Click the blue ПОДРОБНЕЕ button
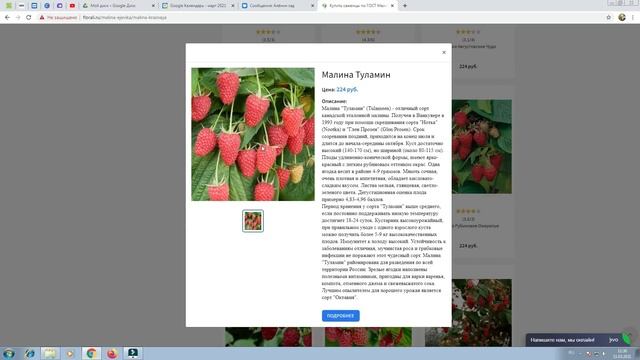640x360 pixels. click(x=340, y=316)
